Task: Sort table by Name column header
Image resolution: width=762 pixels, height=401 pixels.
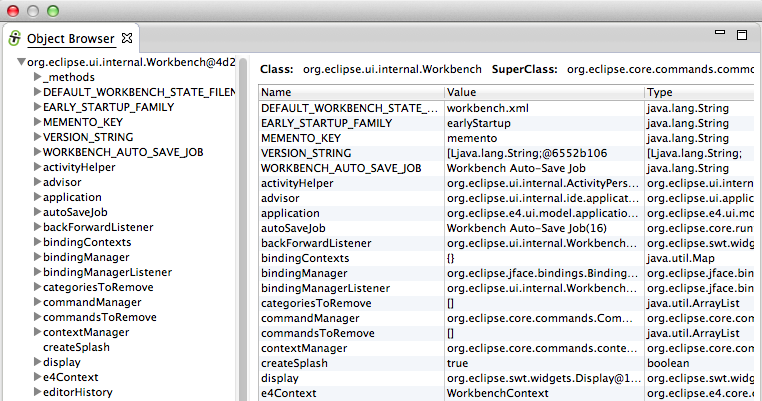Action: click(x=350, y=92)
